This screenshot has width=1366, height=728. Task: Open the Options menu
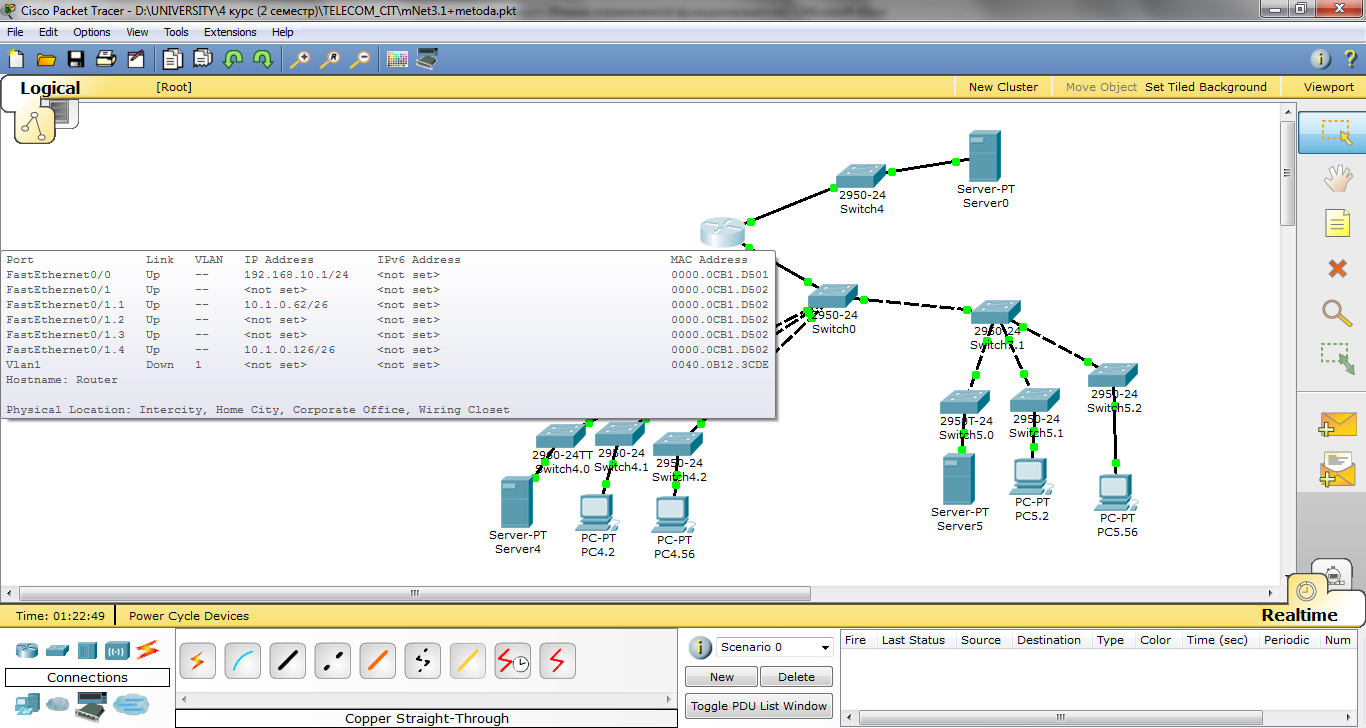click(x=92, y=32)
